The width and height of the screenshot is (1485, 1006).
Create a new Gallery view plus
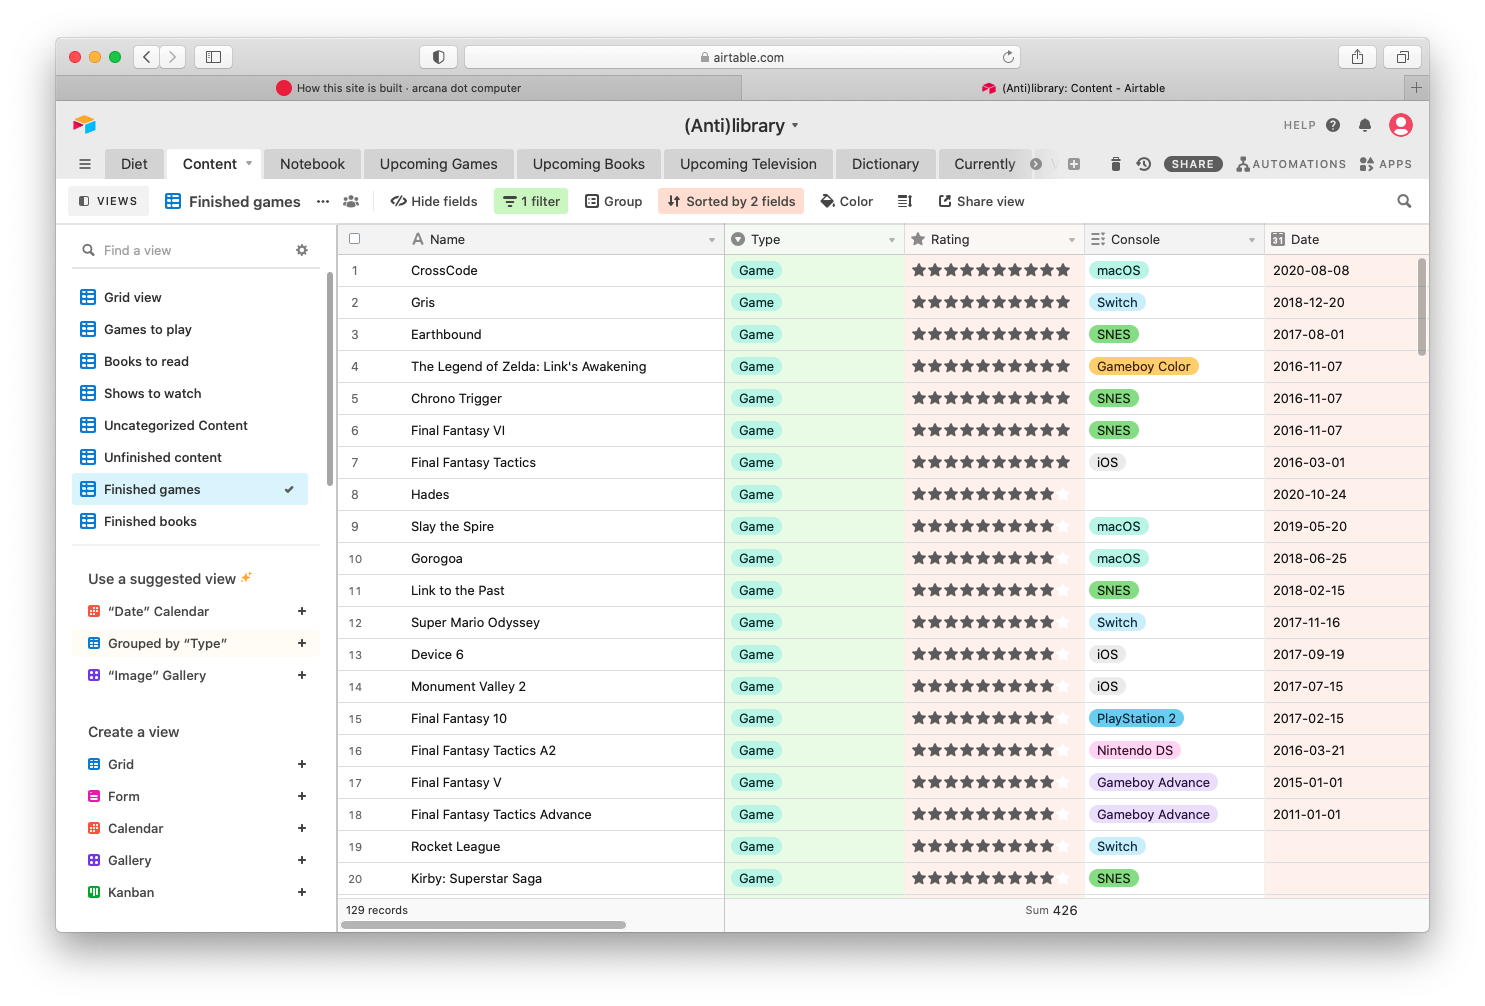click(302, 860)
